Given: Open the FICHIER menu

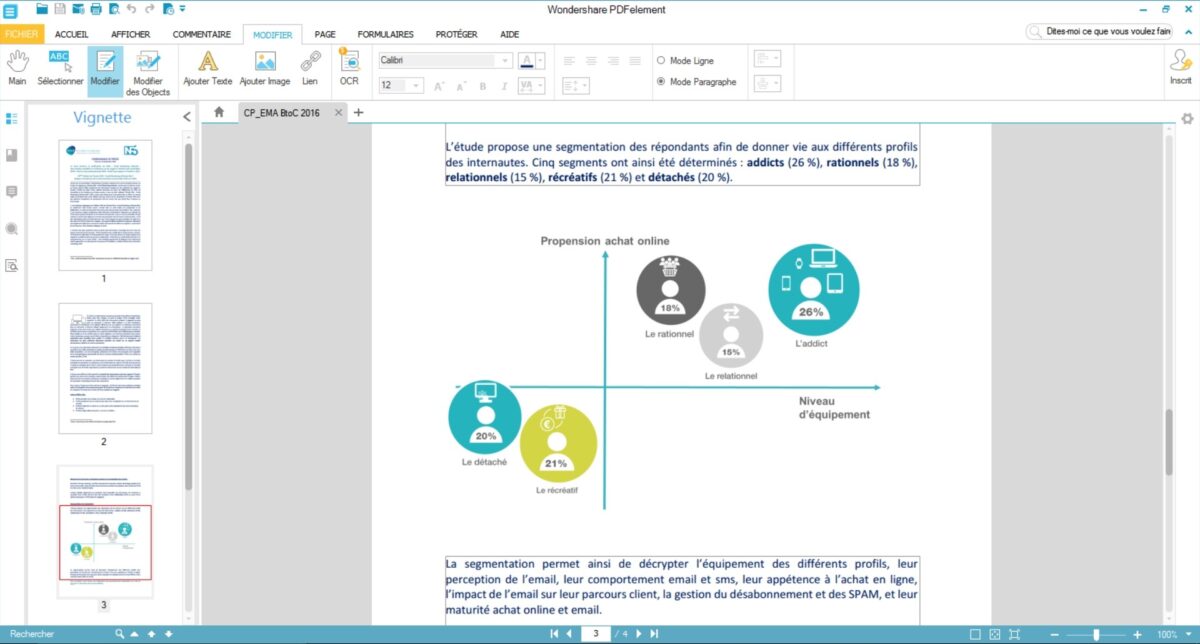Looking at the screenshot, I should (21, 34).
